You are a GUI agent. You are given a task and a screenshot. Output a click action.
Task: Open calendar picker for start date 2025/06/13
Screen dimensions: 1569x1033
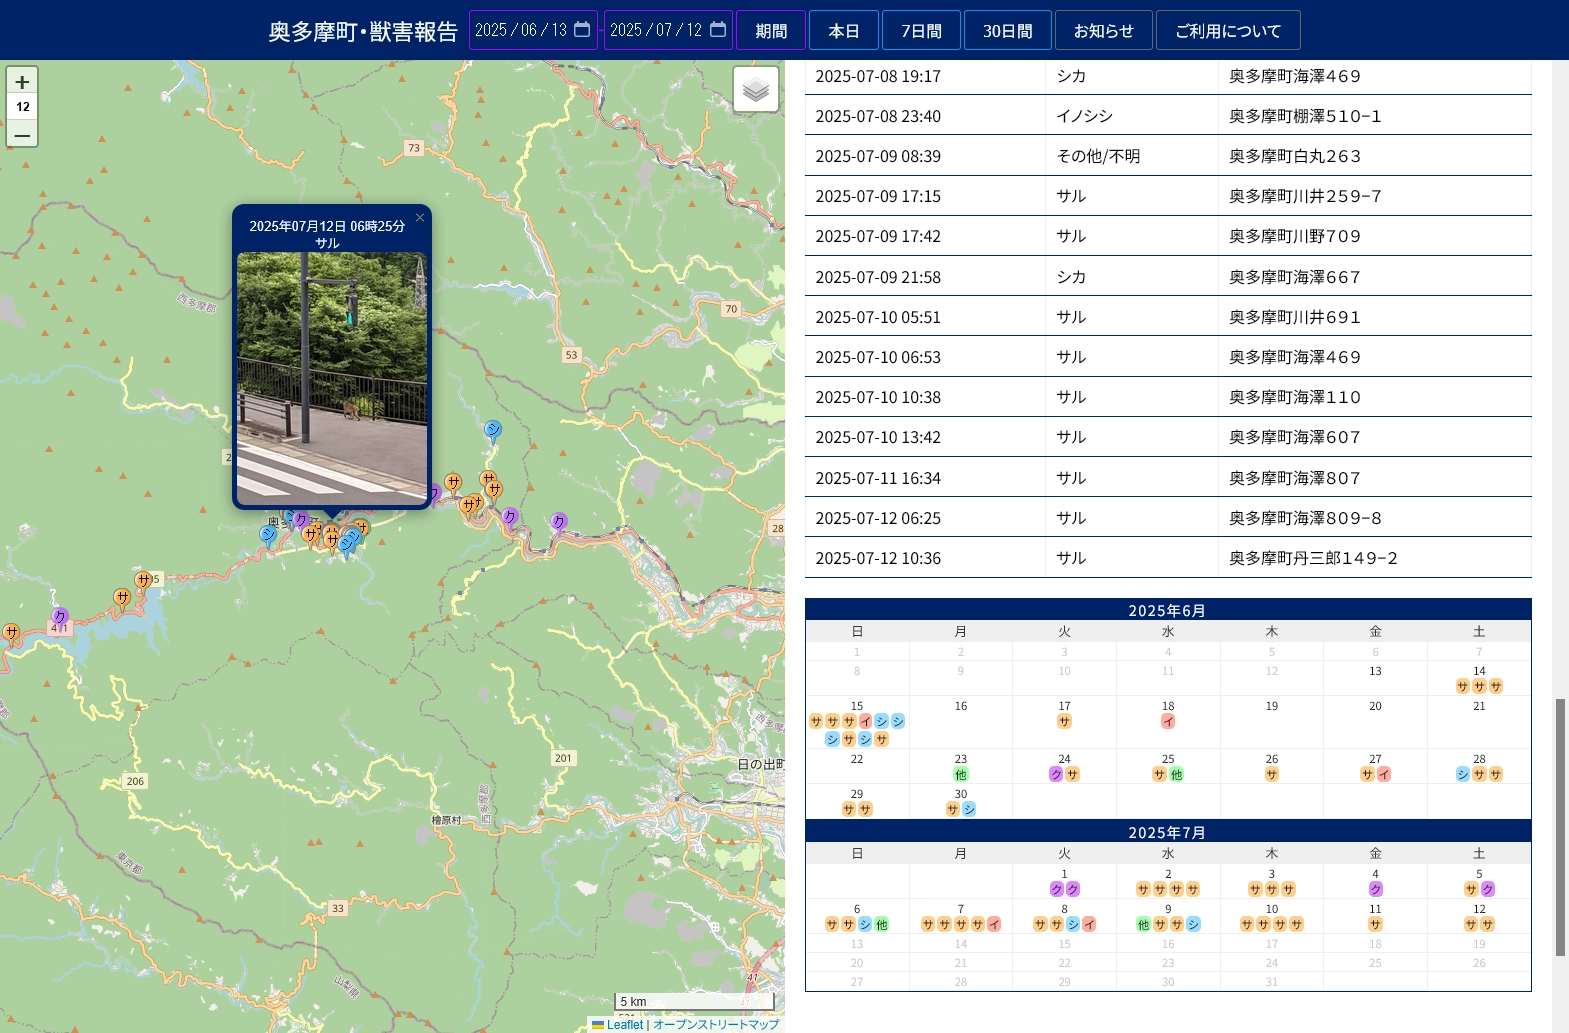pyautogui.click(x=582, y=30)
